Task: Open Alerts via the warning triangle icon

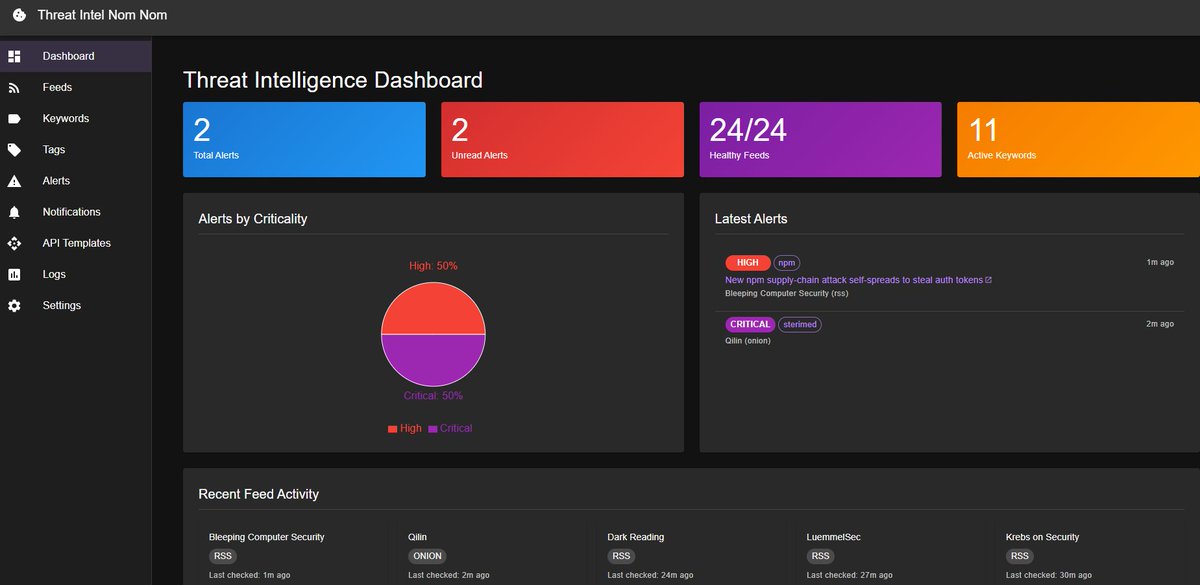Action: (x=15, y=180)
